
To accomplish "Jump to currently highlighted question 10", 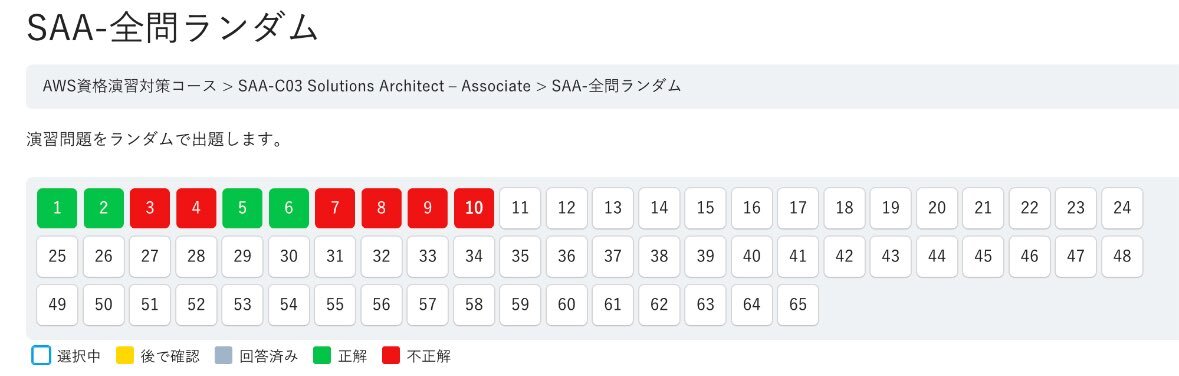I will click(474, 208).
